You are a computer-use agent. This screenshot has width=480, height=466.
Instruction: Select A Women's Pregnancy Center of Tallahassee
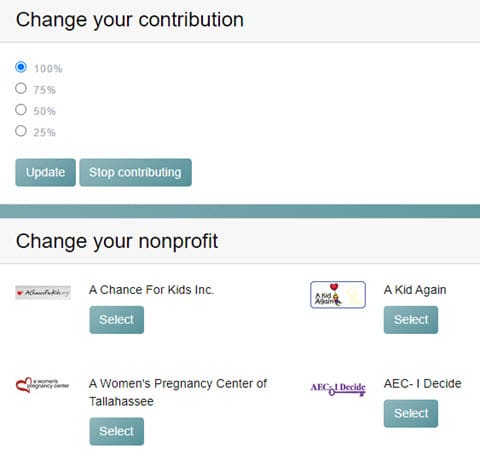point(117,431)
